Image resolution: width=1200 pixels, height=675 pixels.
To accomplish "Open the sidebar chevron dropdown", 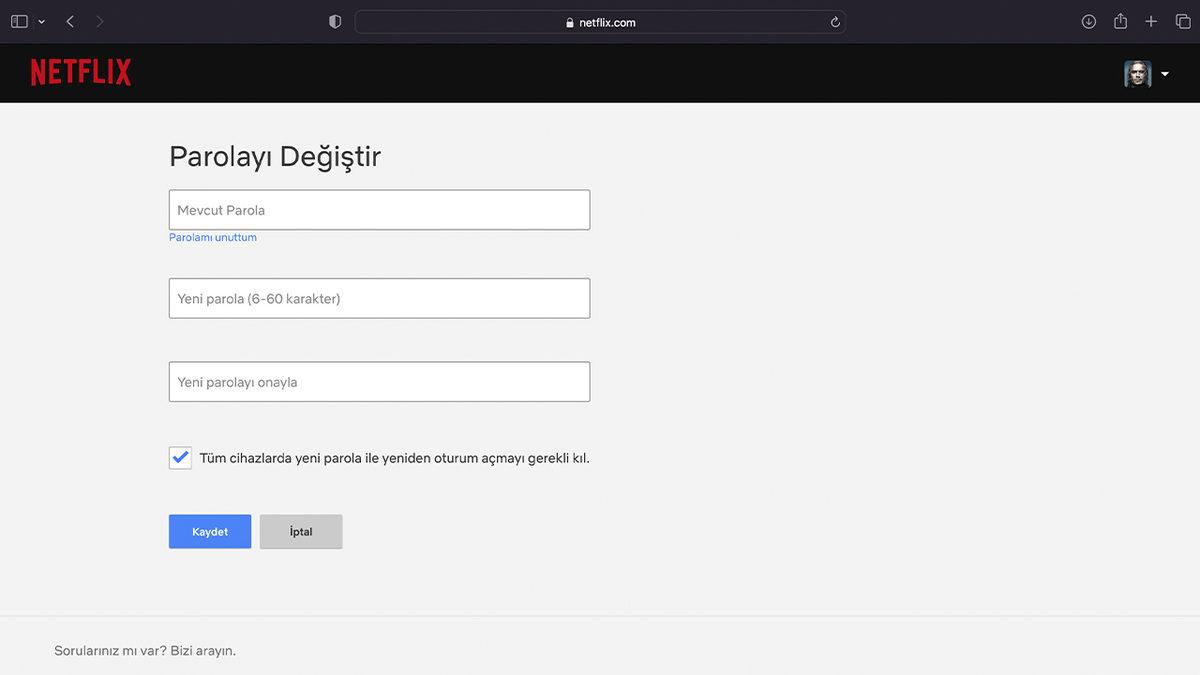I will coord(41,20).
